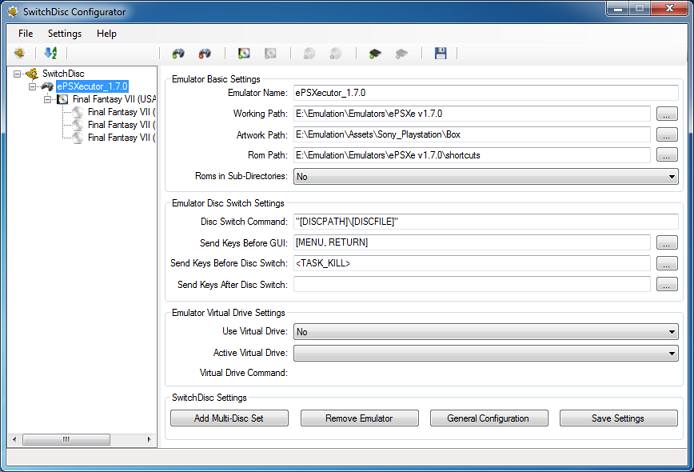Viewport: 694px width, 472px height.
Task: Click the second greyed disc toolbar icon
Action: [335, 54]
